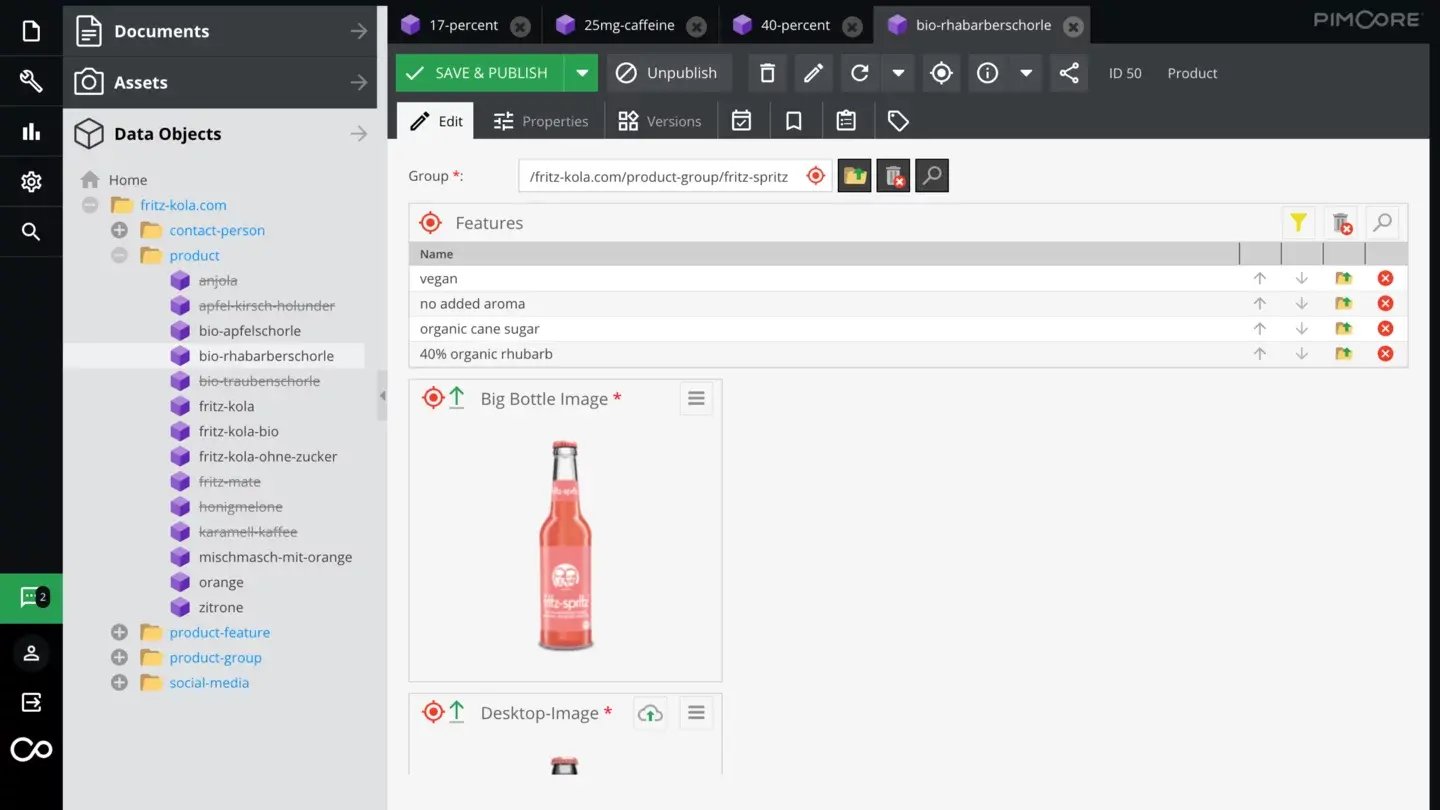Click the Unpublish button
Screen dimensions: 1440x810
pyautogui.click(x=668, y=72)
